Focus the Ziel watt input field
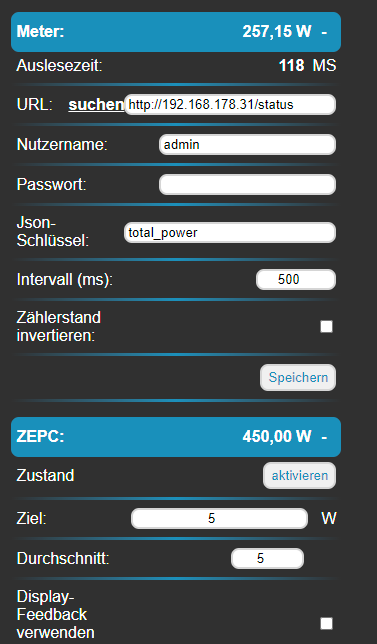The image size is (377, 644). (x=219, y=519)
